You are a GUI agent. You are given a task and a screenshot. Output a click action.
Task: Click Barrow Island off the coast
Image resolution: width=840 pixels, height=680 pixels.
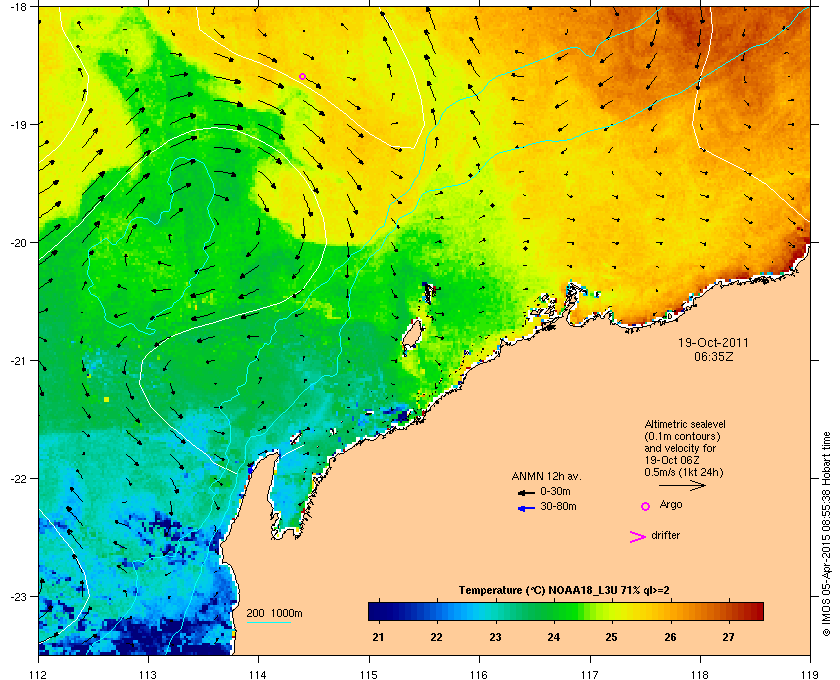tap(412, 334)
